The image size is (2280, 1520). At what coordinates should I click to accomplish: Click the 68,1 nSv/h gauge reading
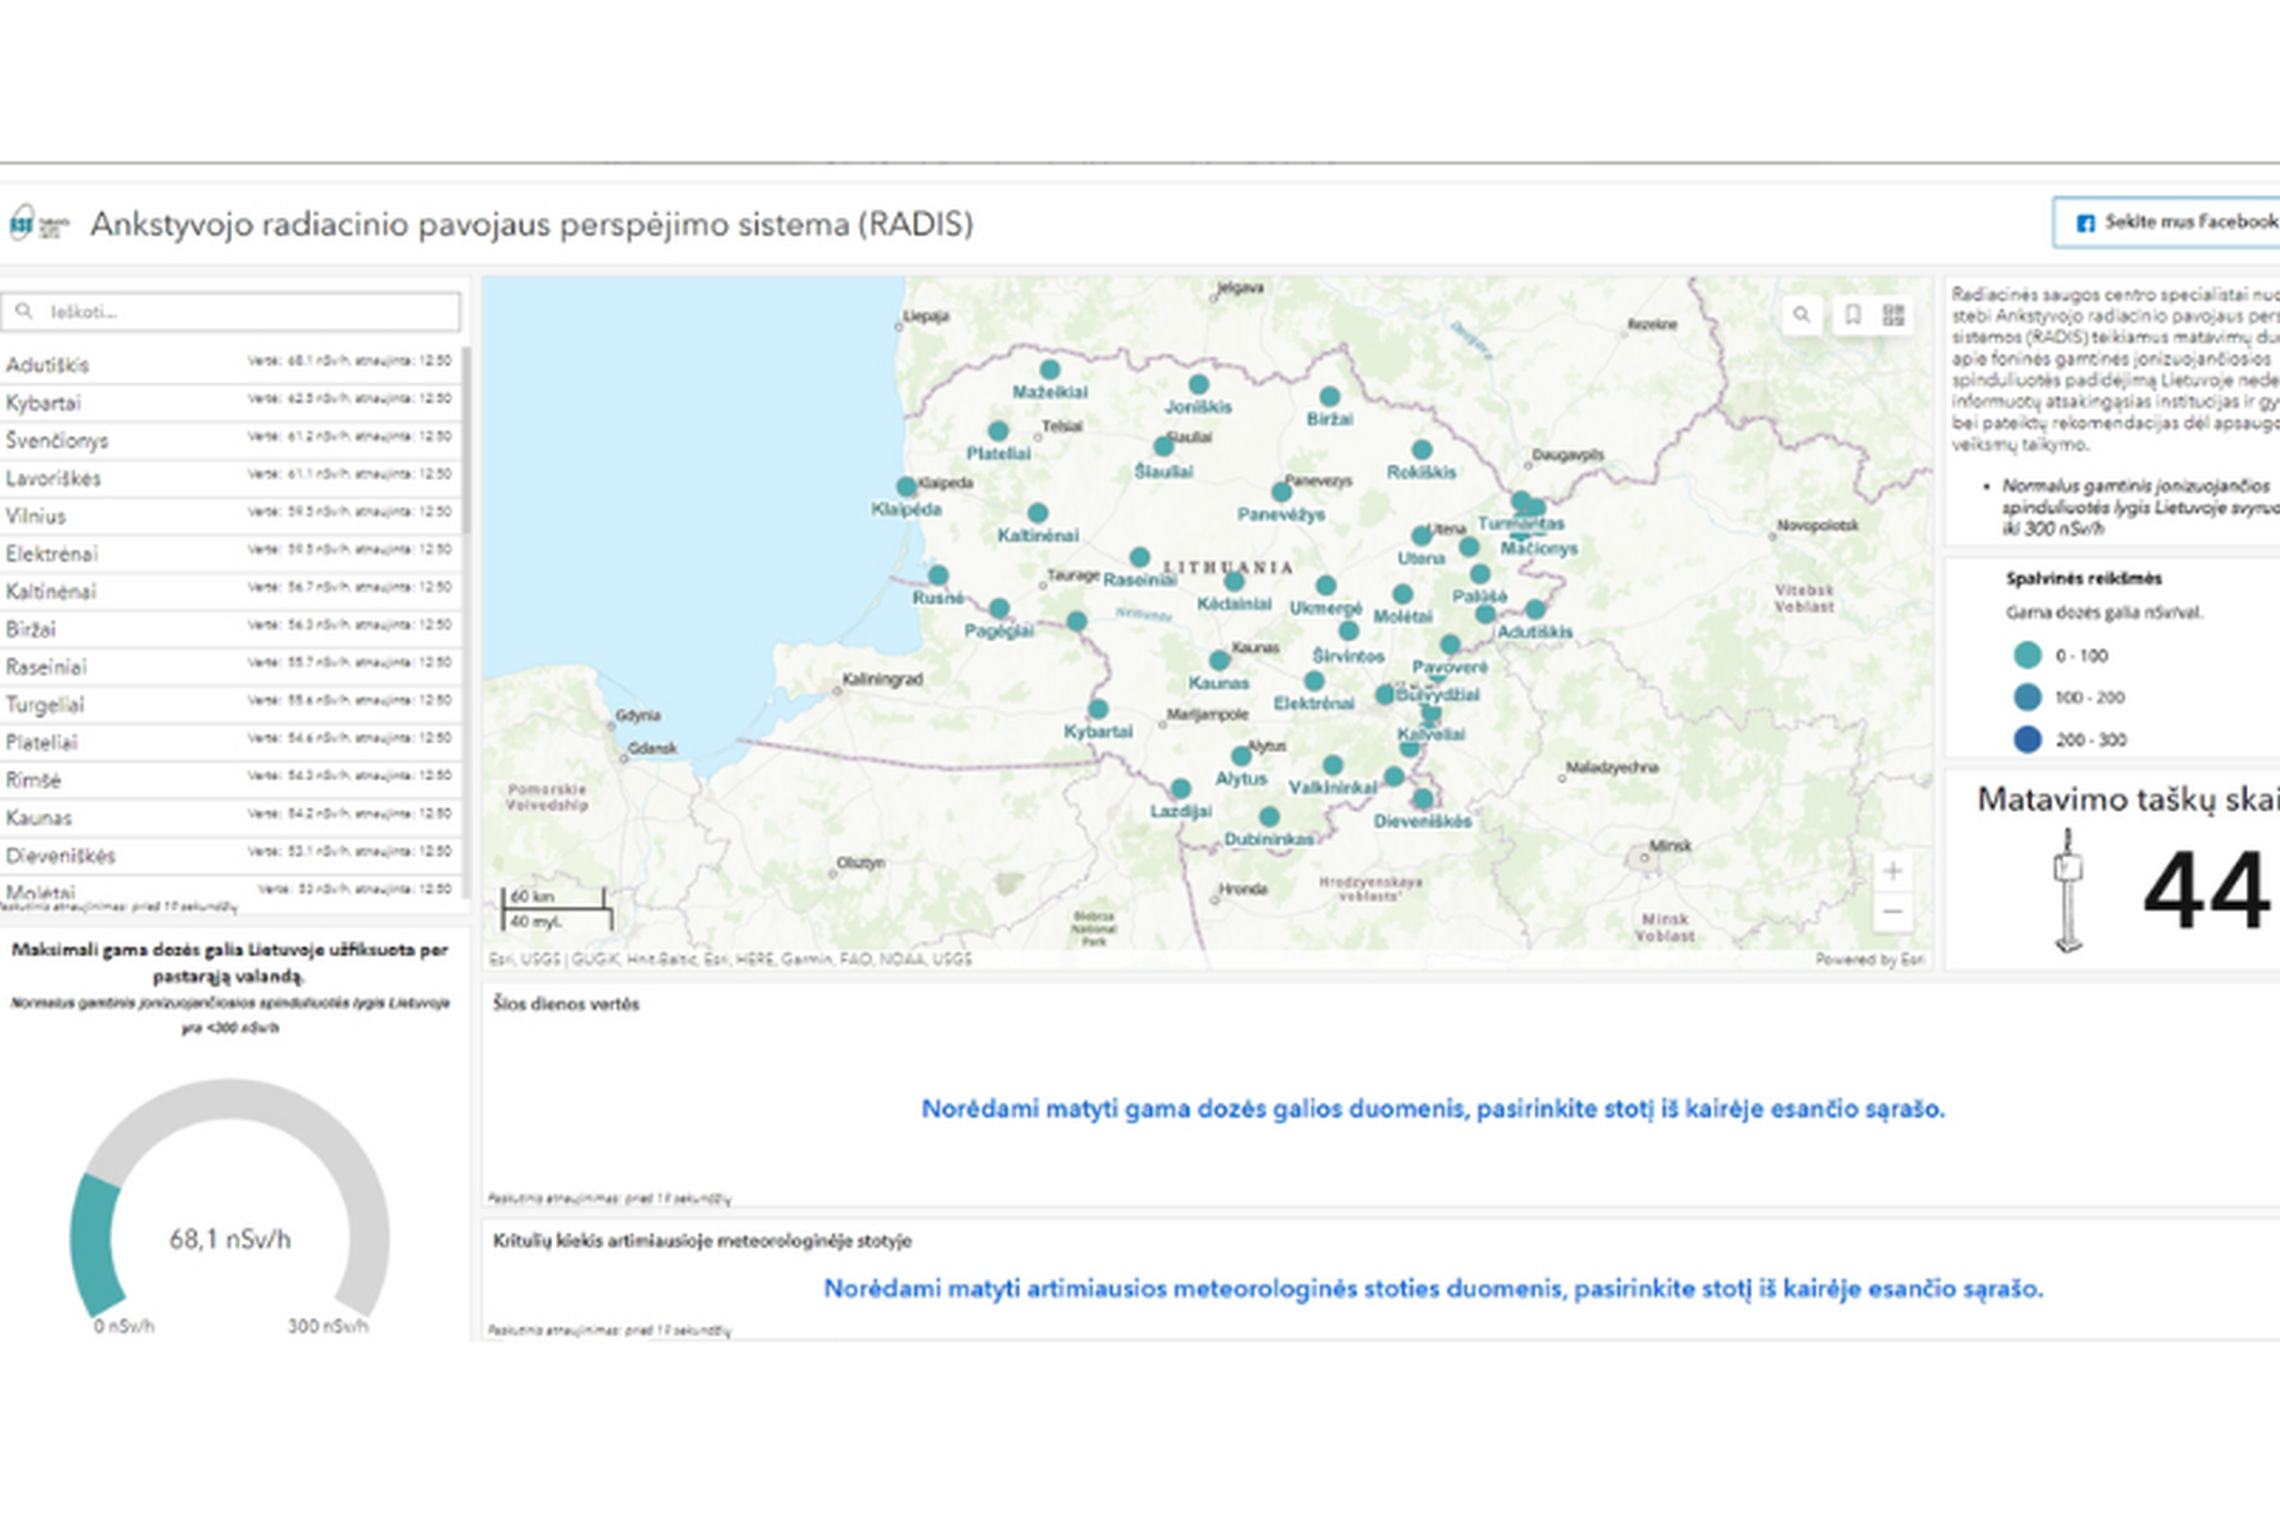click(x=230, y=1239)
